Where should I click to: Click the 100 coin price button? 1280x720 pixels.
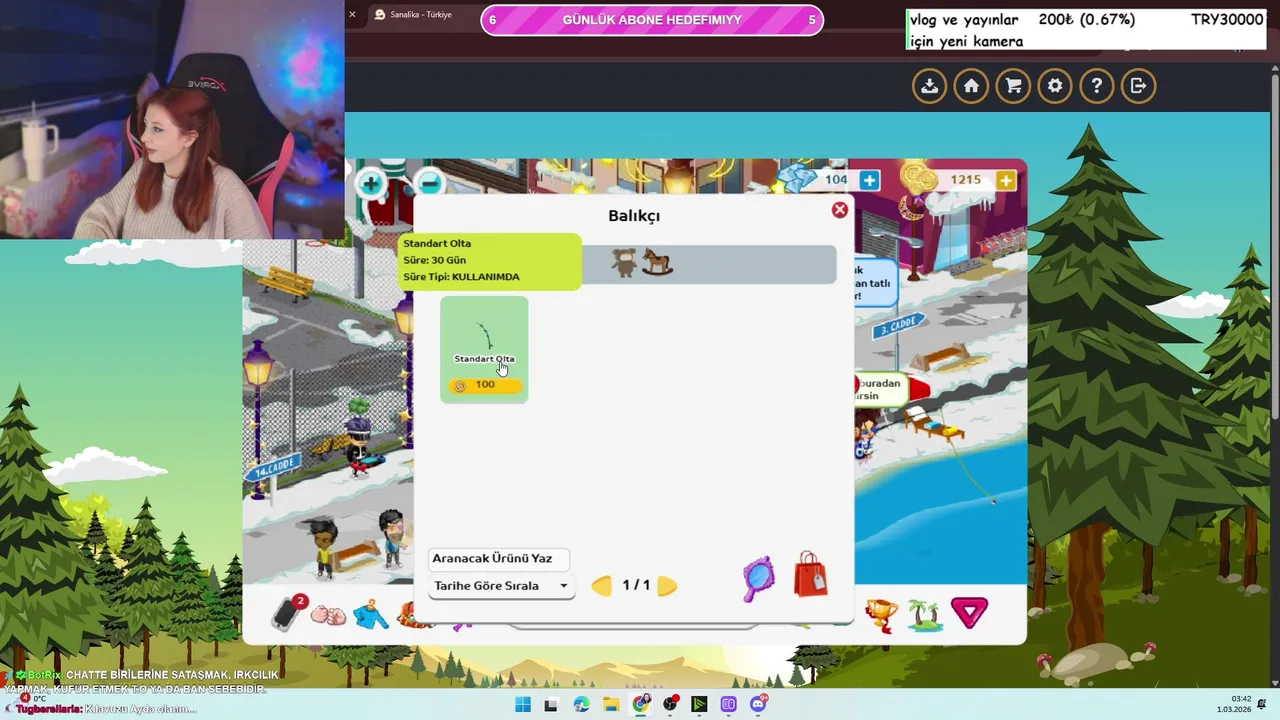[x=485, y=385]
